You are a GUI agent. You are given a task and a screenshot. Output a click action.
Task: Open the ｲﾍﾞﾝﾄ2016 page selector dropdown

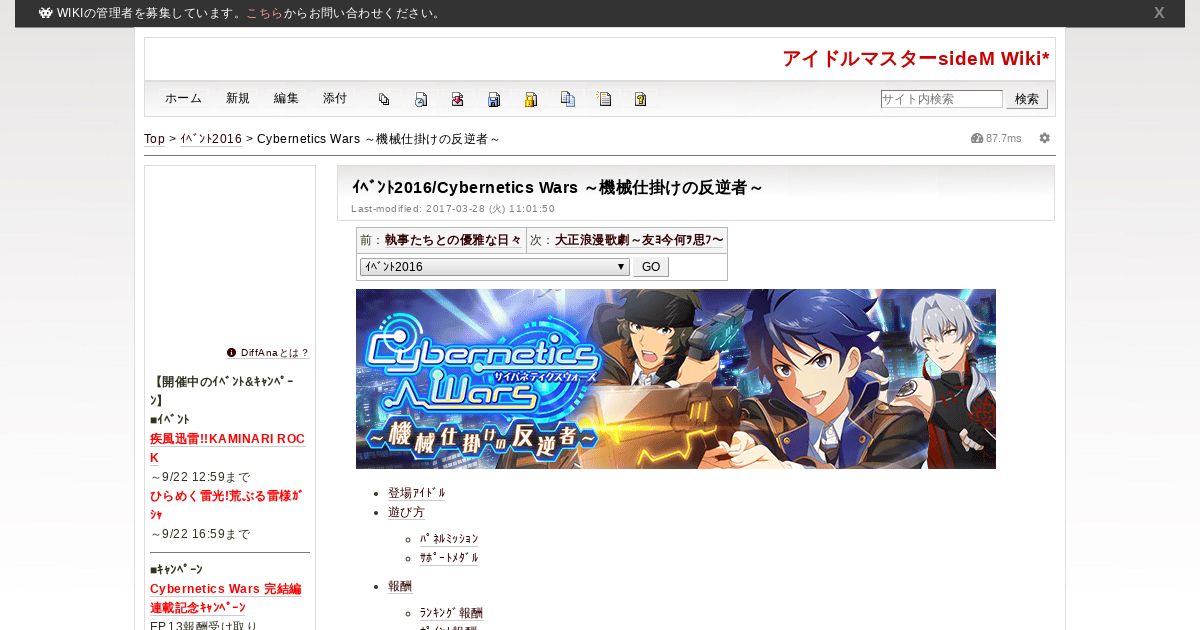click(x=495, y=267)
